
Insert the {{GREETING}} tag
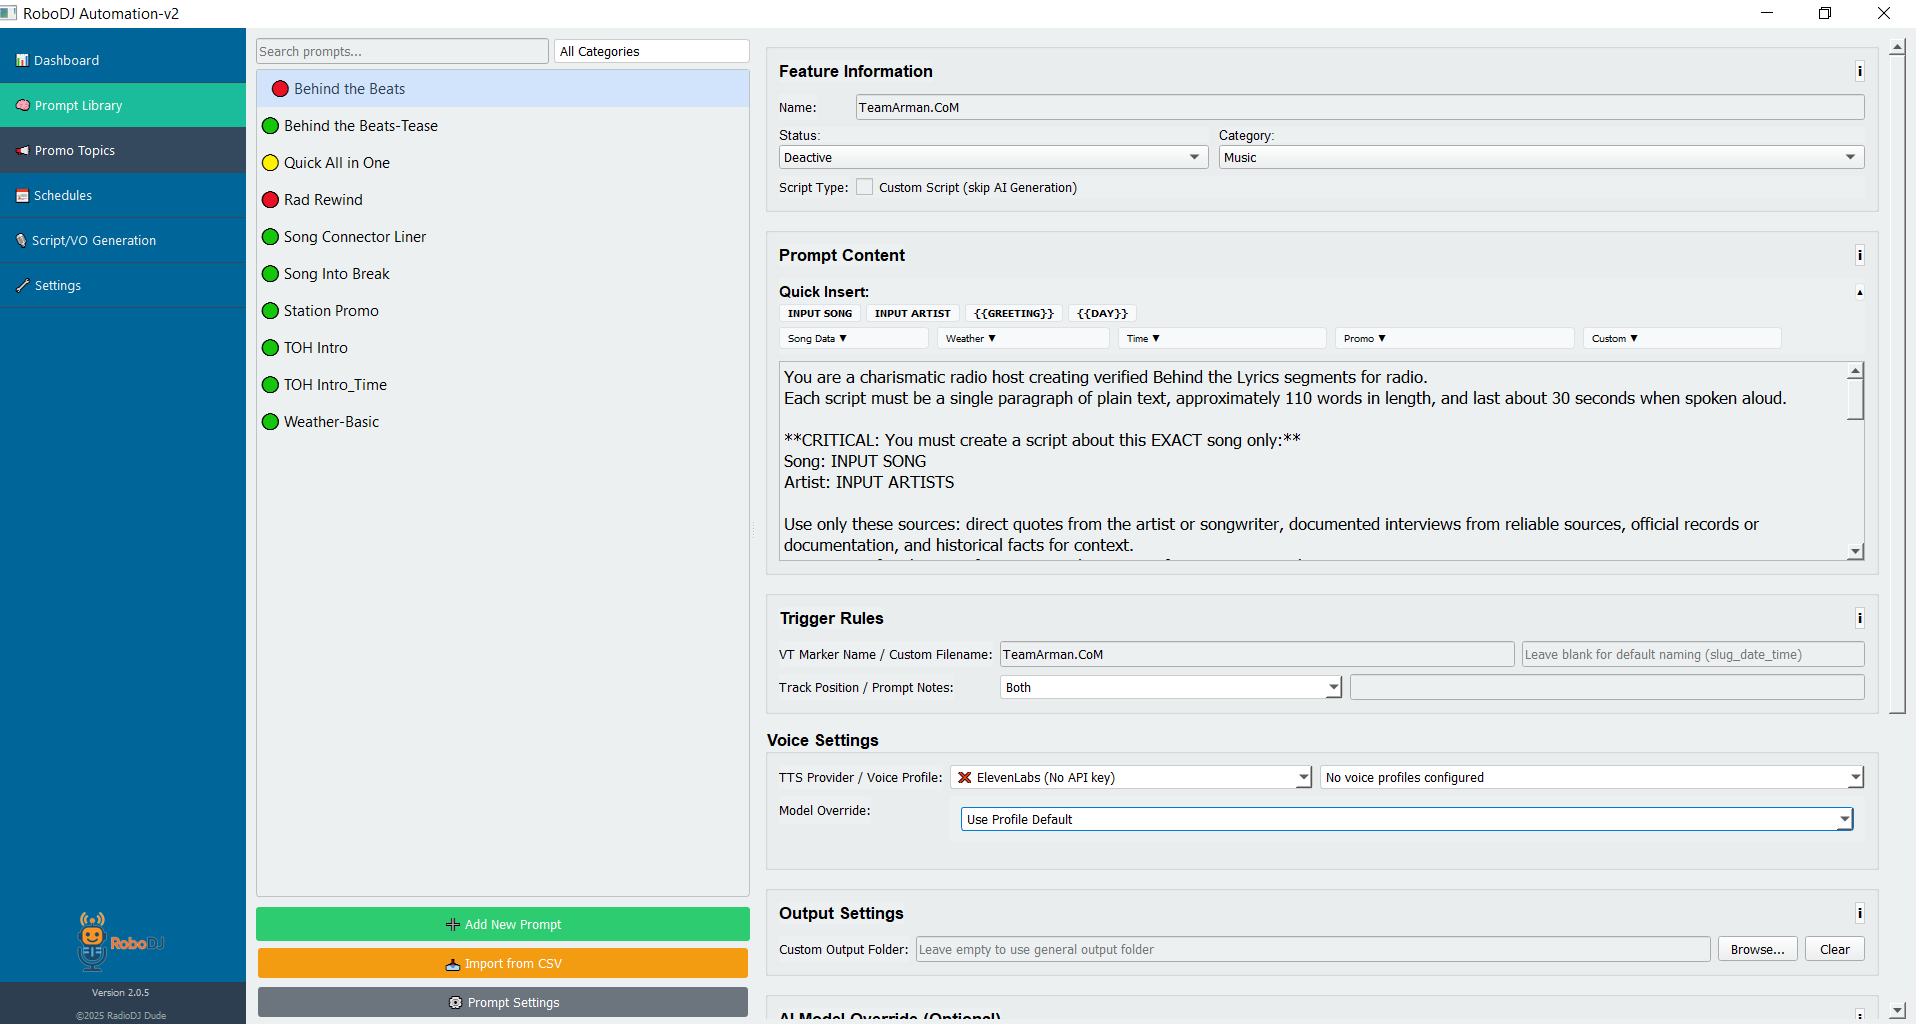click(x=1013, y=313)
